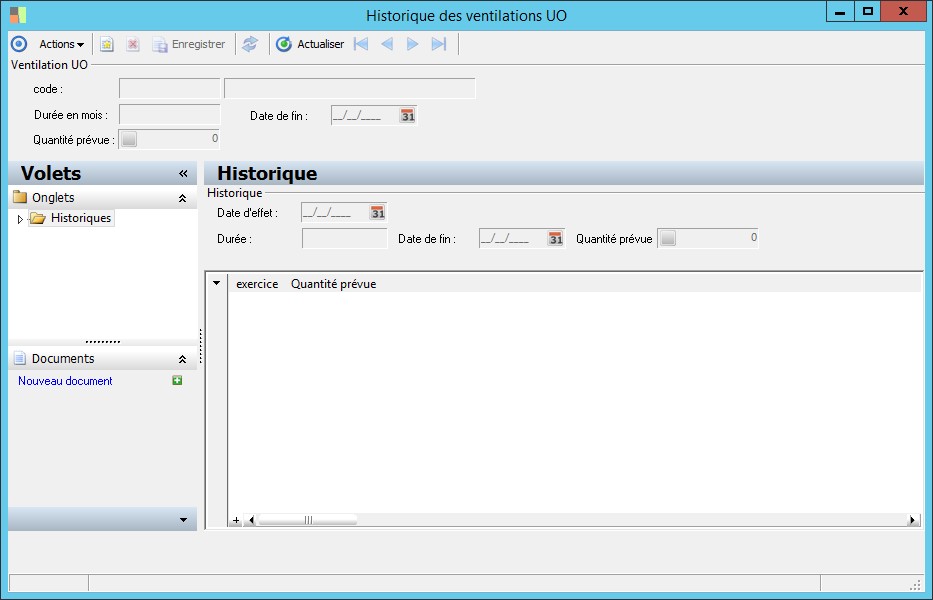Click the Documents page icon
The image size is (933, 600).
[20, 358]
